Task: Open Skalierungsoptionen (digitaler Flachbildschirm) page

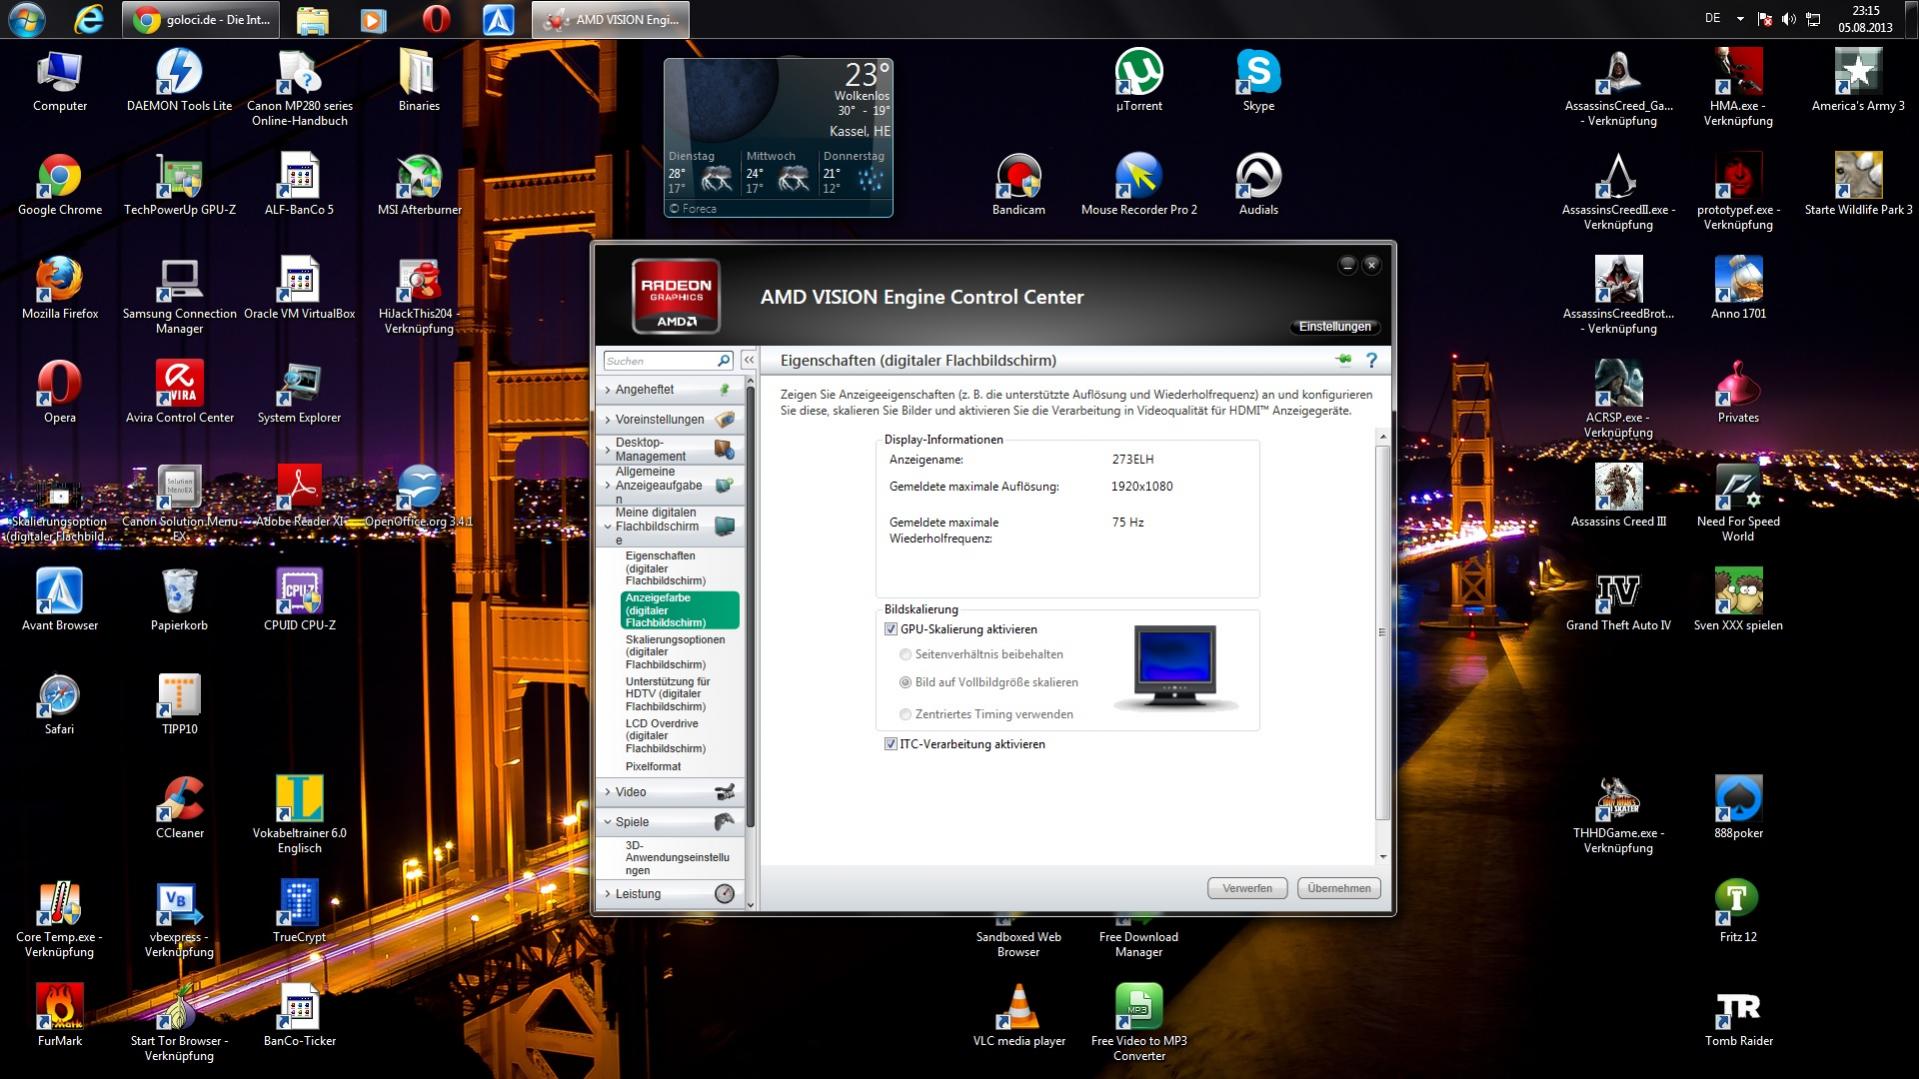Action: click(x=678, y=652)
